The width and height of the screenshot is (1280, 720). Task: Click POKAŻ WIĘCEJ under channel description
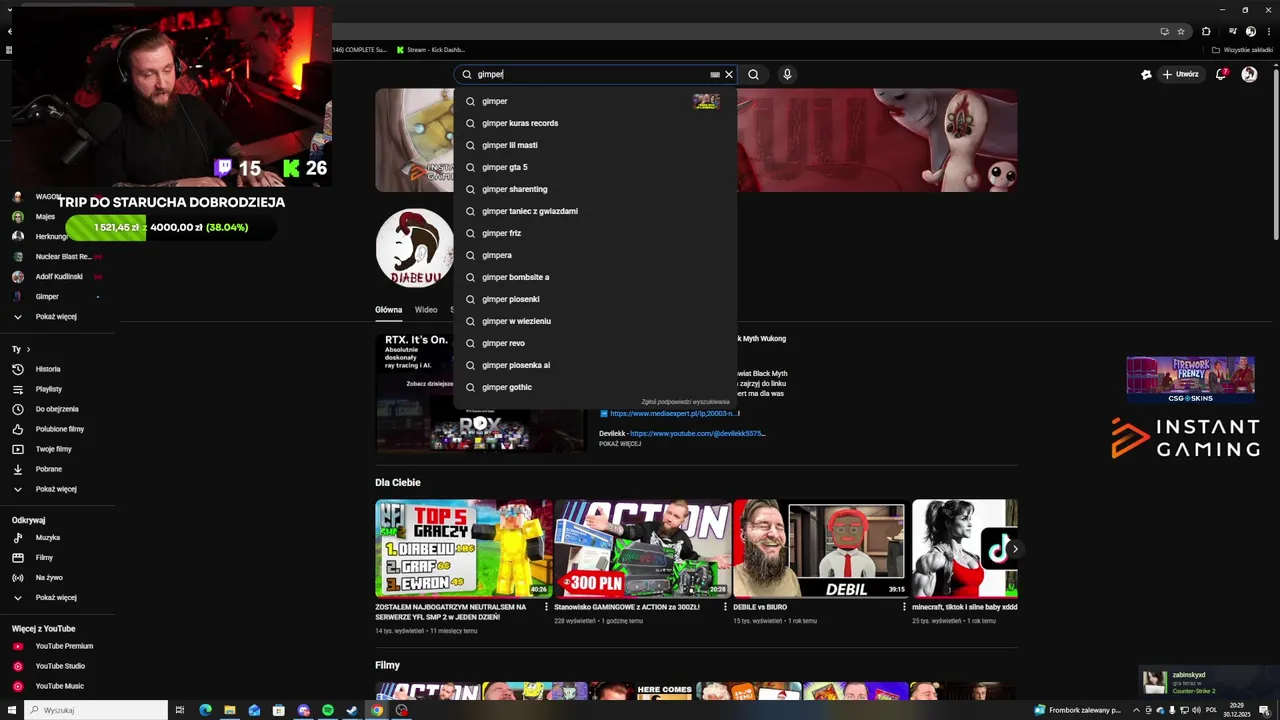click(620, 444)
